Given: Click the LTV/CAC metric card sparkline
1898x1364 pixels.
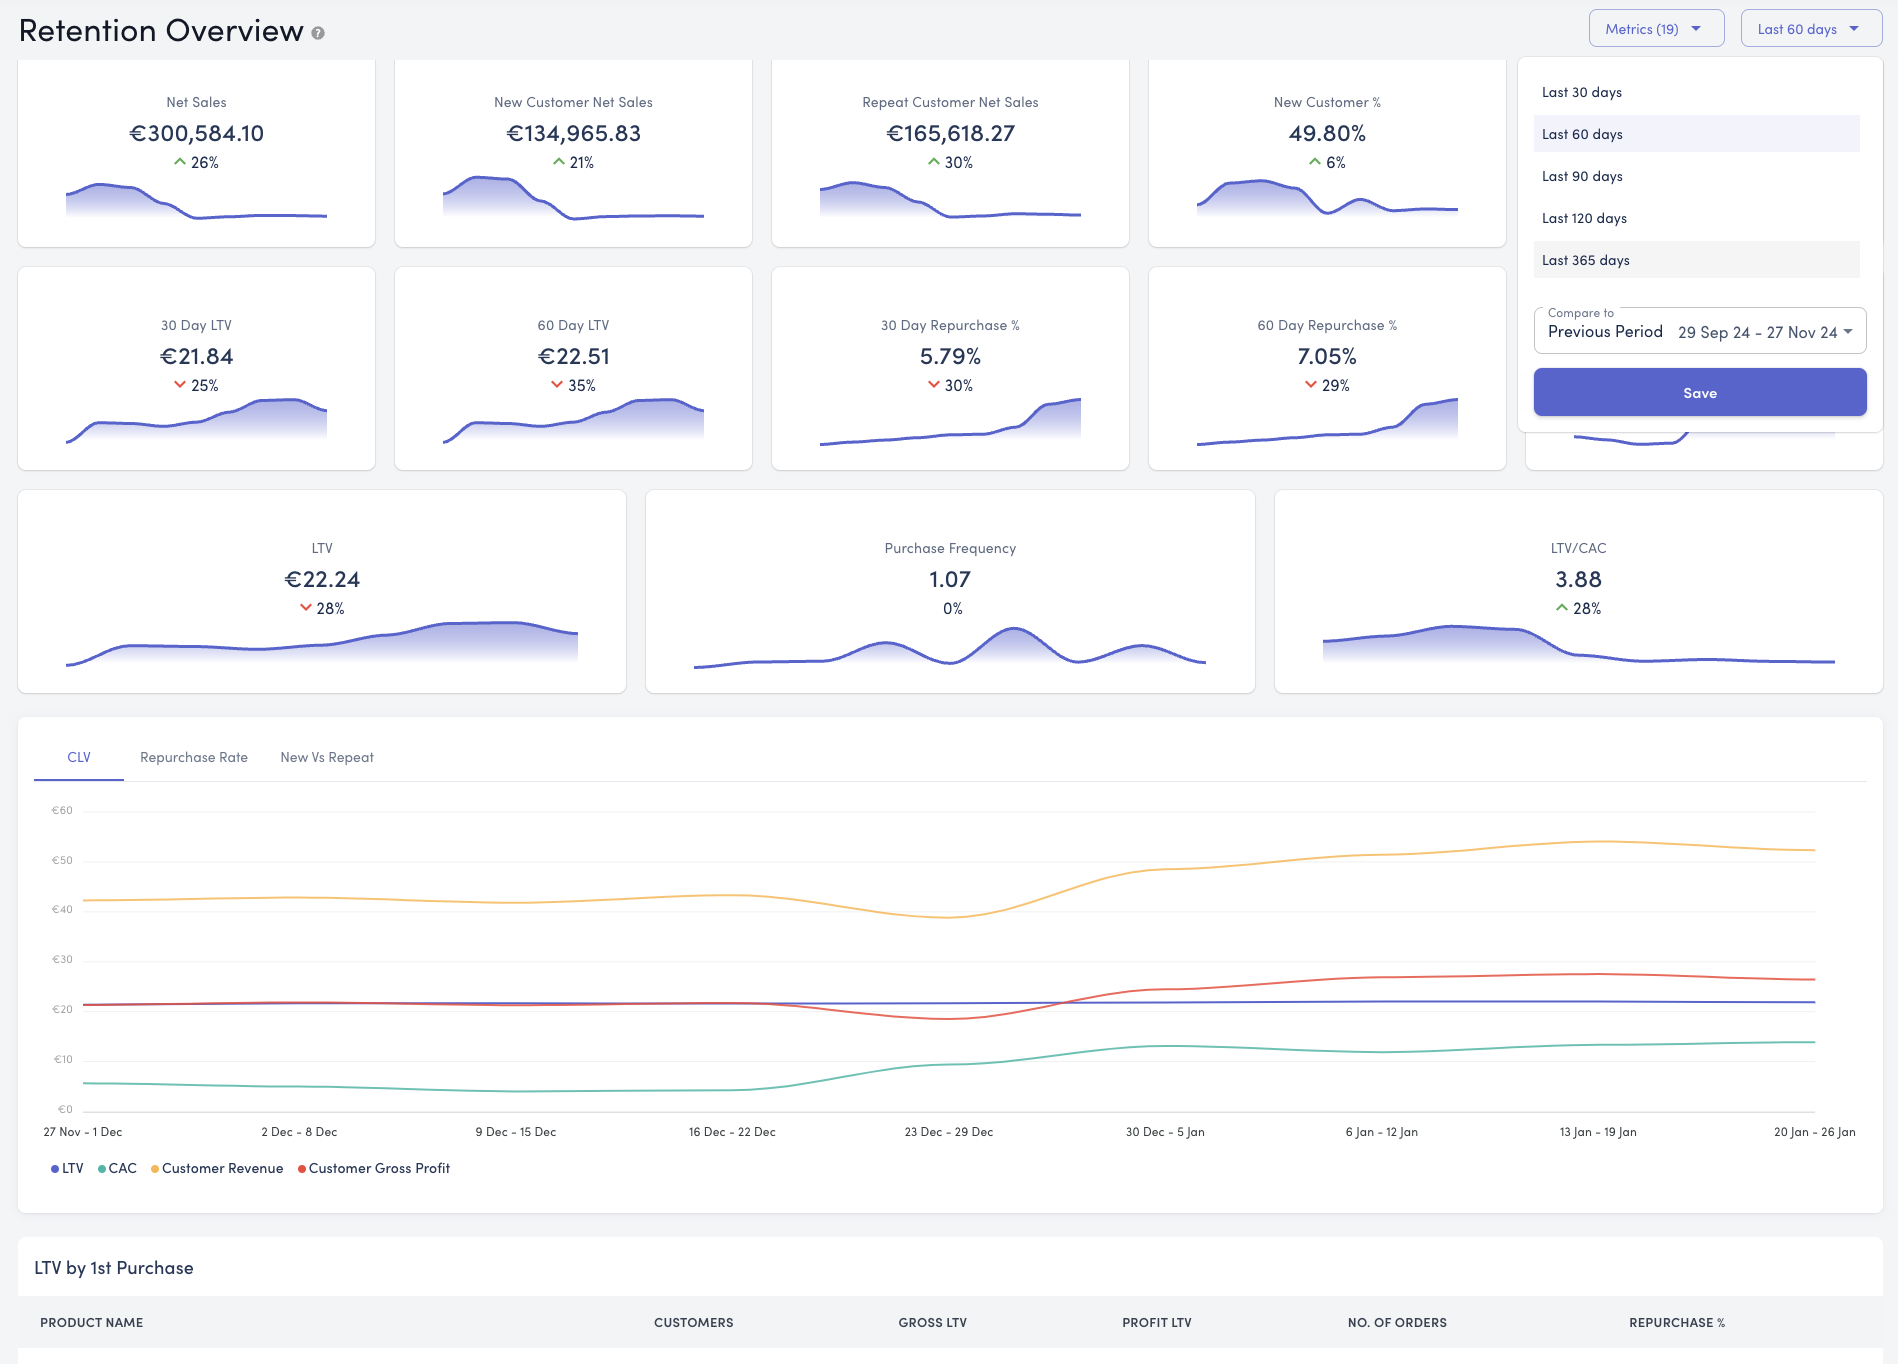Looking at the screenshot, I should click(x=1578, y=646).
